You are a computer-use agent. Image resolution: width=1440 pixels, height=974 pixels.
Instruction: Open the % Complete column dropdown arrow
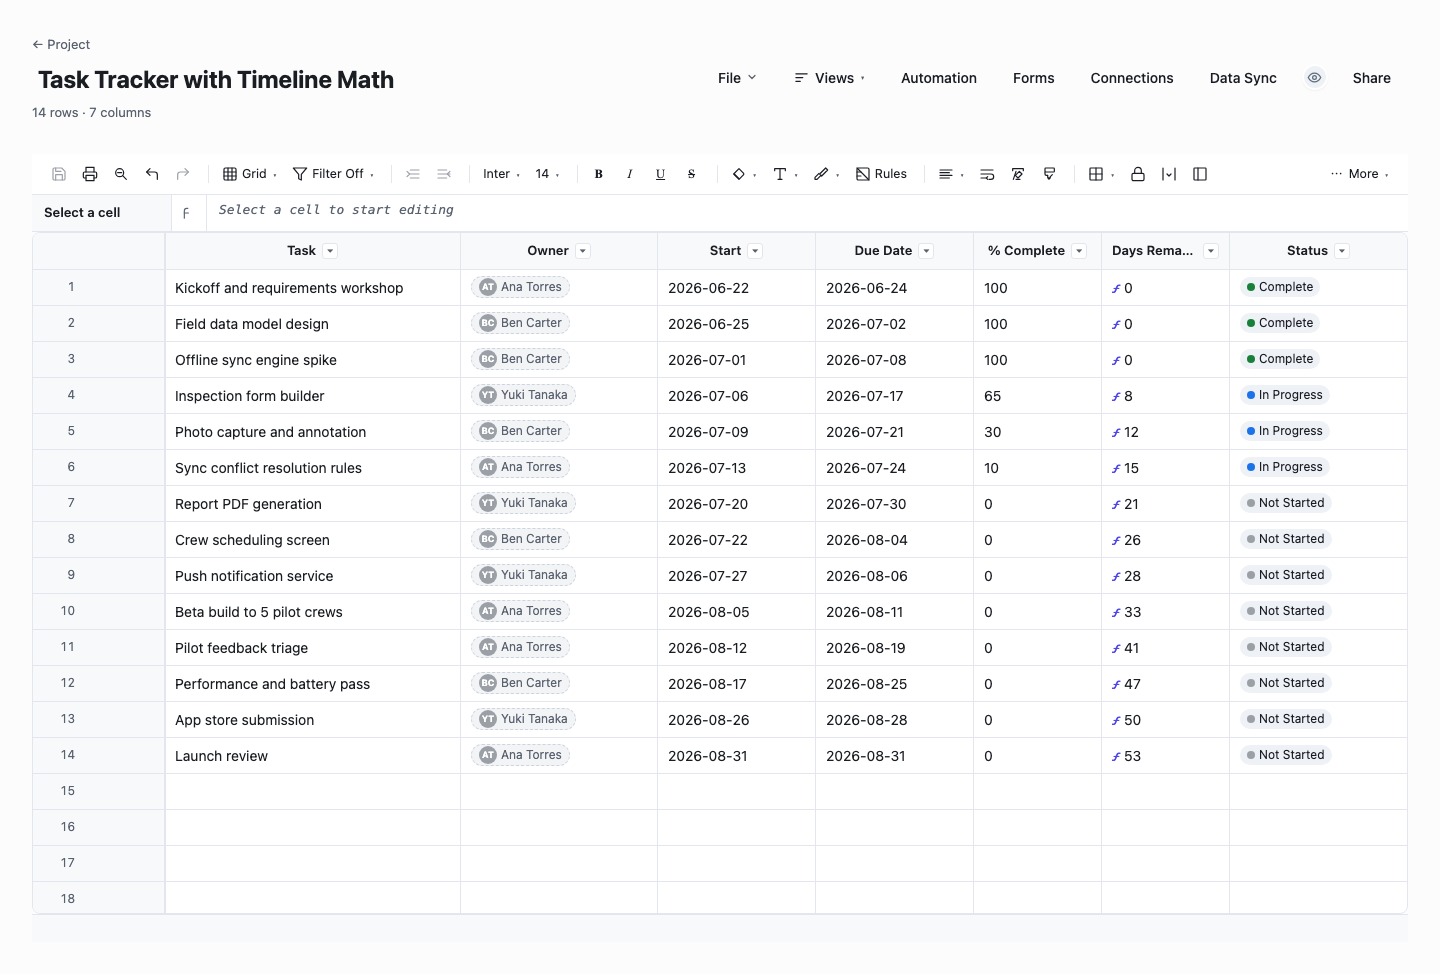(x=1079, y=251)
